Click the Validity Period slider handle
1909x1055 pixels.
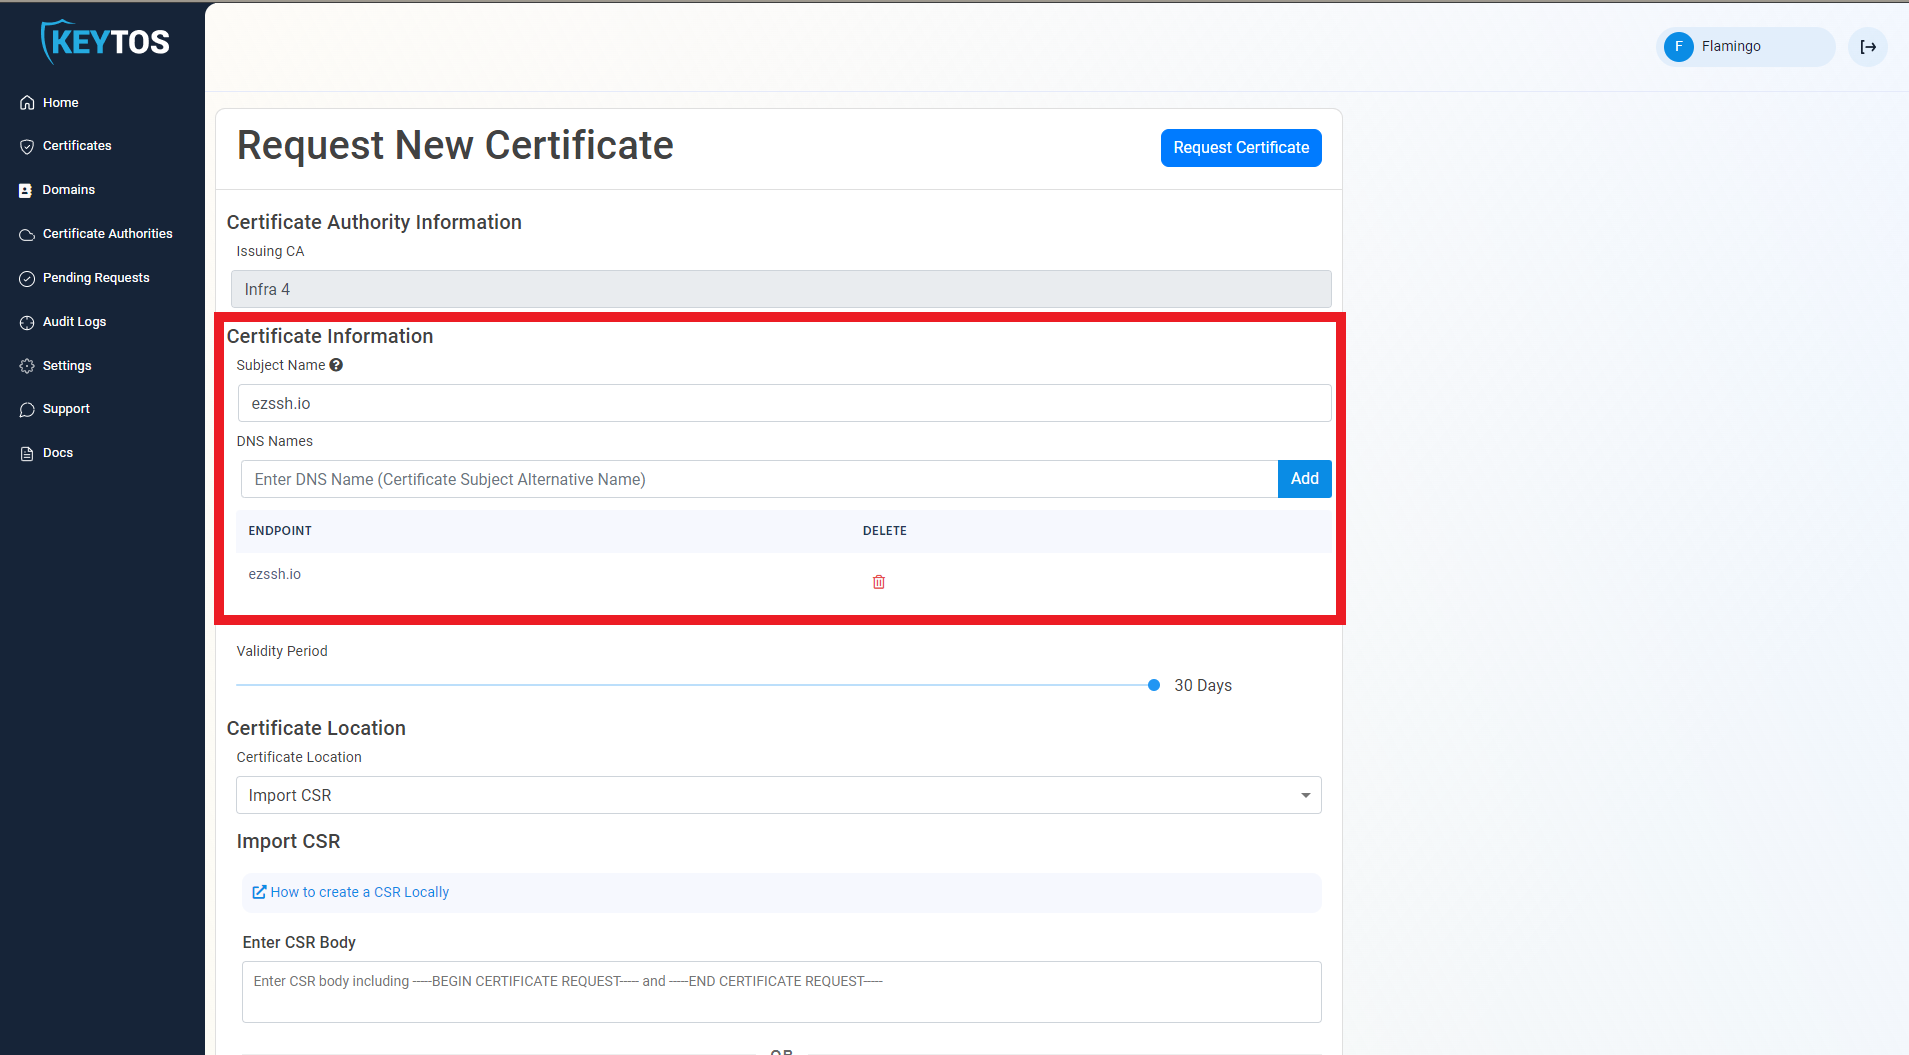[x=1154, y=685]
